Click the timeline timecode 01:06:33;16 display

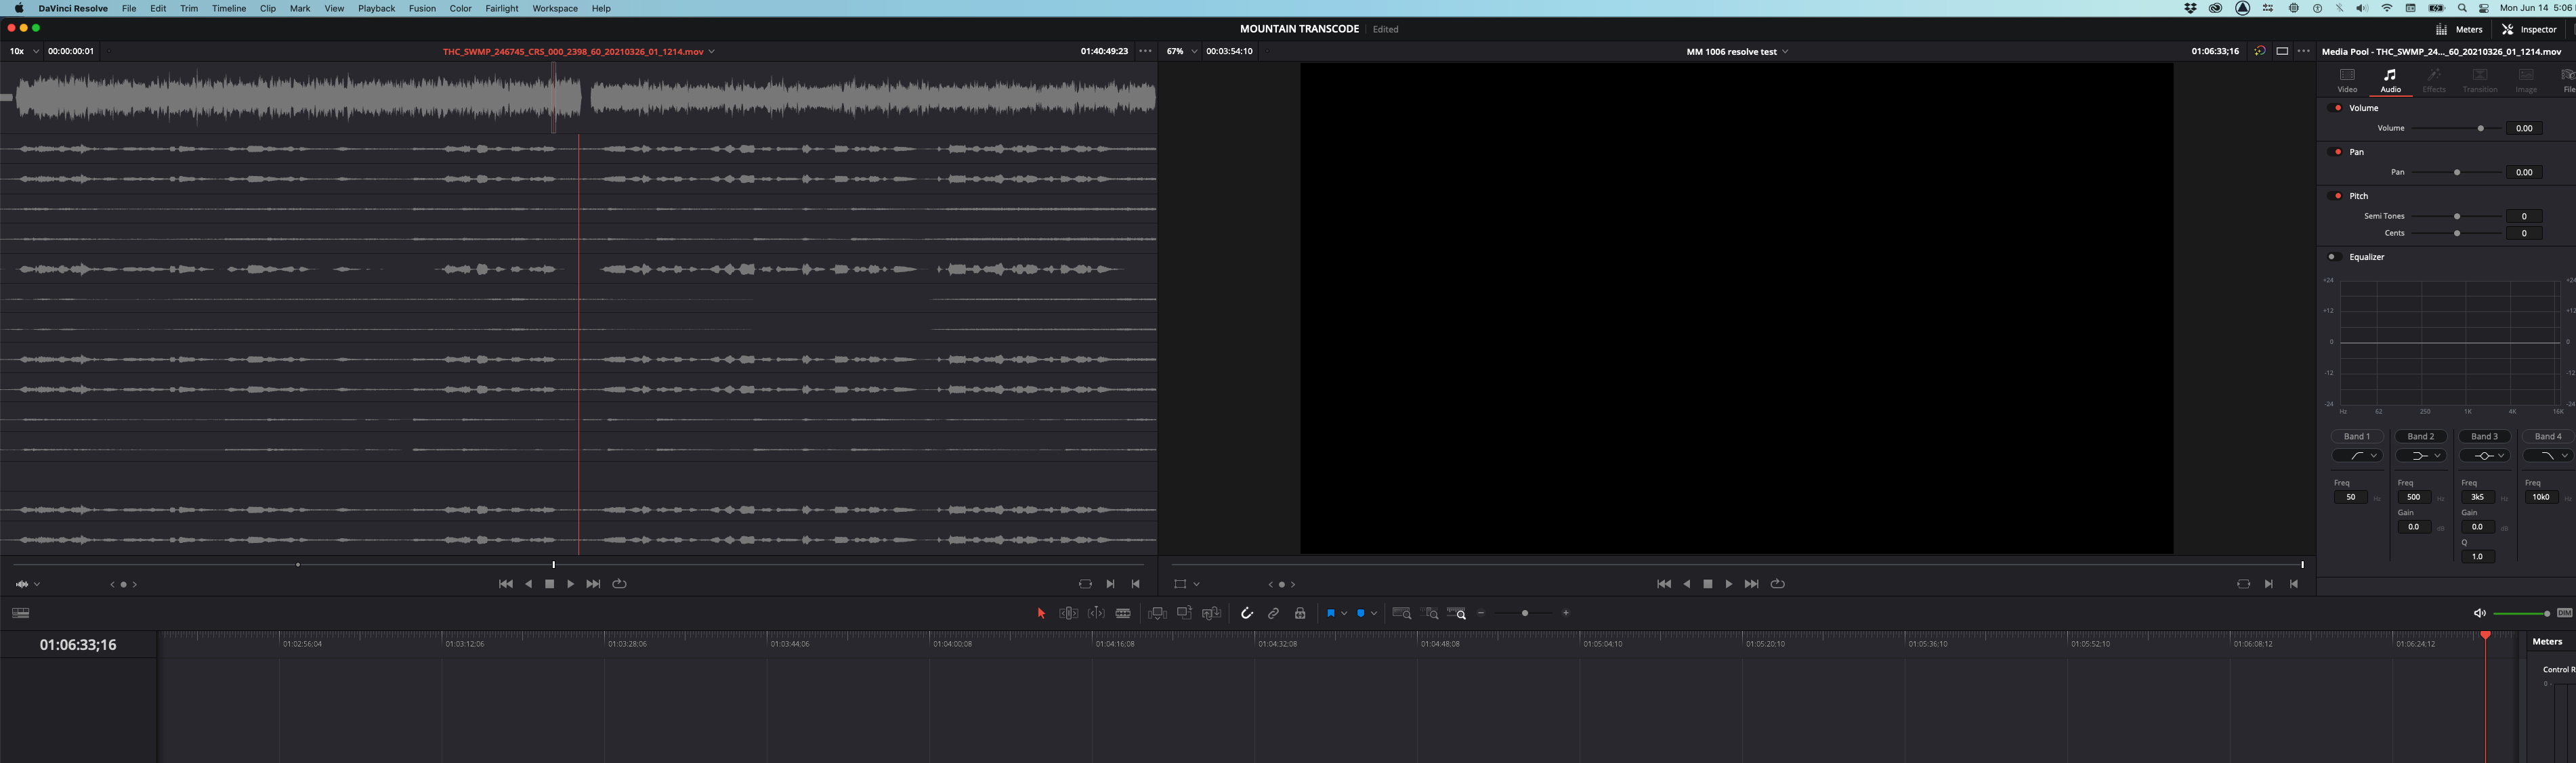coord(78,645)
